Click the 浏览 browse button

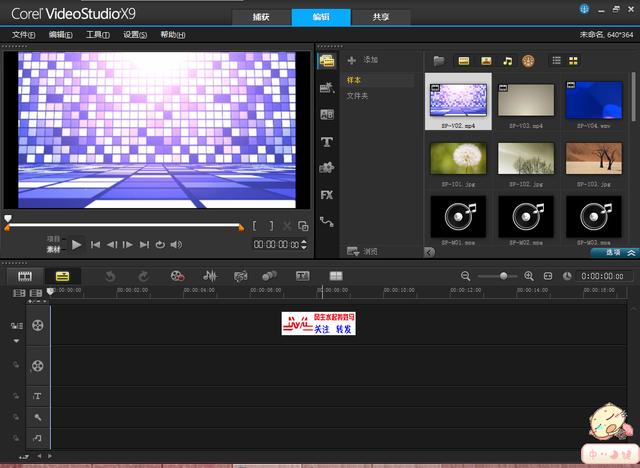click(x=363, y=251)
